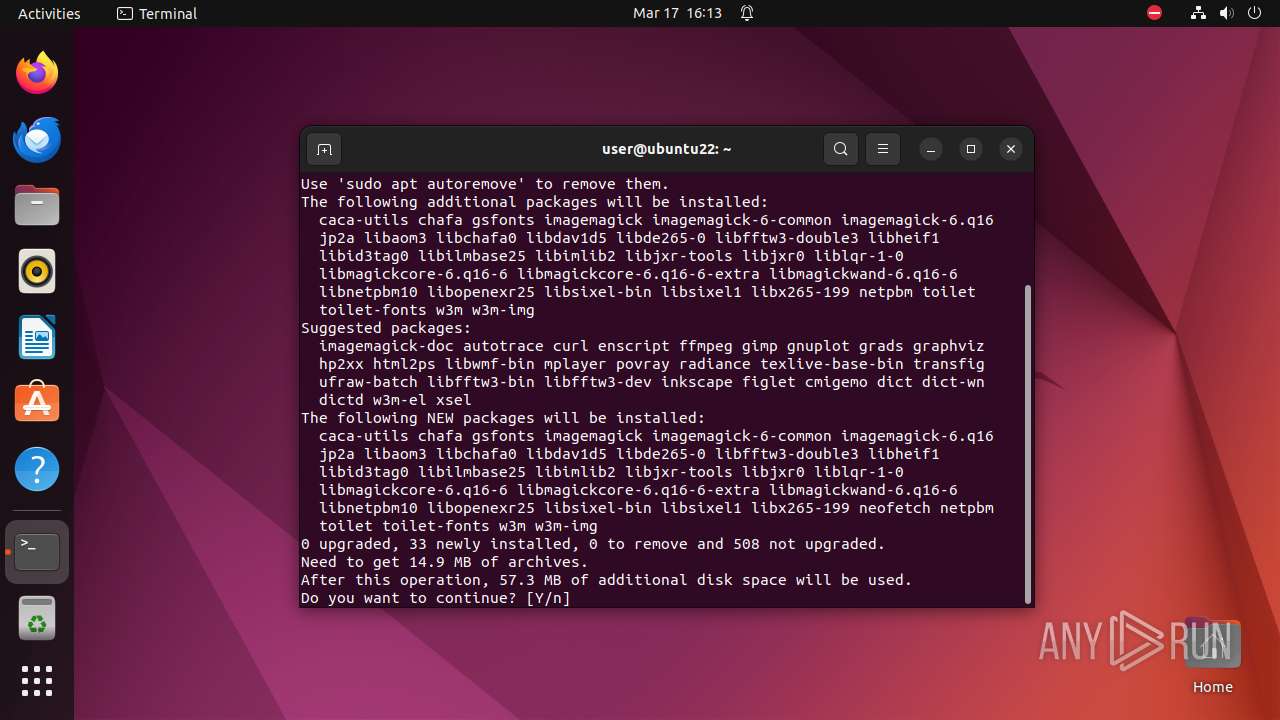The height and width of the screenshot is (720, 1280).
Task: Open the network status icon
Action: click(1199, 13)
